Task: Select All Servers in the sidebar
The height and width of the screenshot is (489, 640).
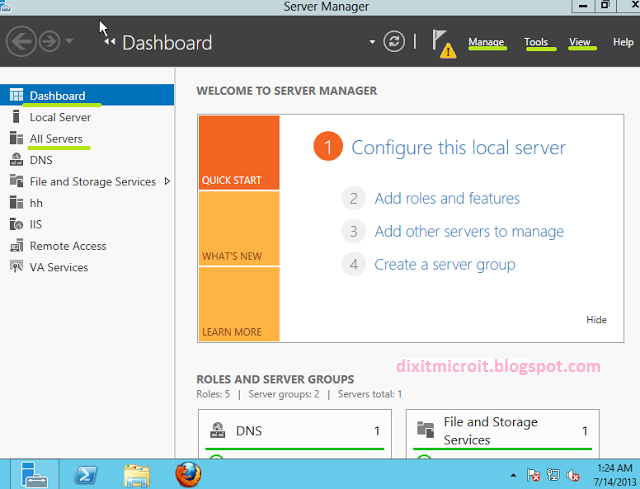Action: (87, 139)
